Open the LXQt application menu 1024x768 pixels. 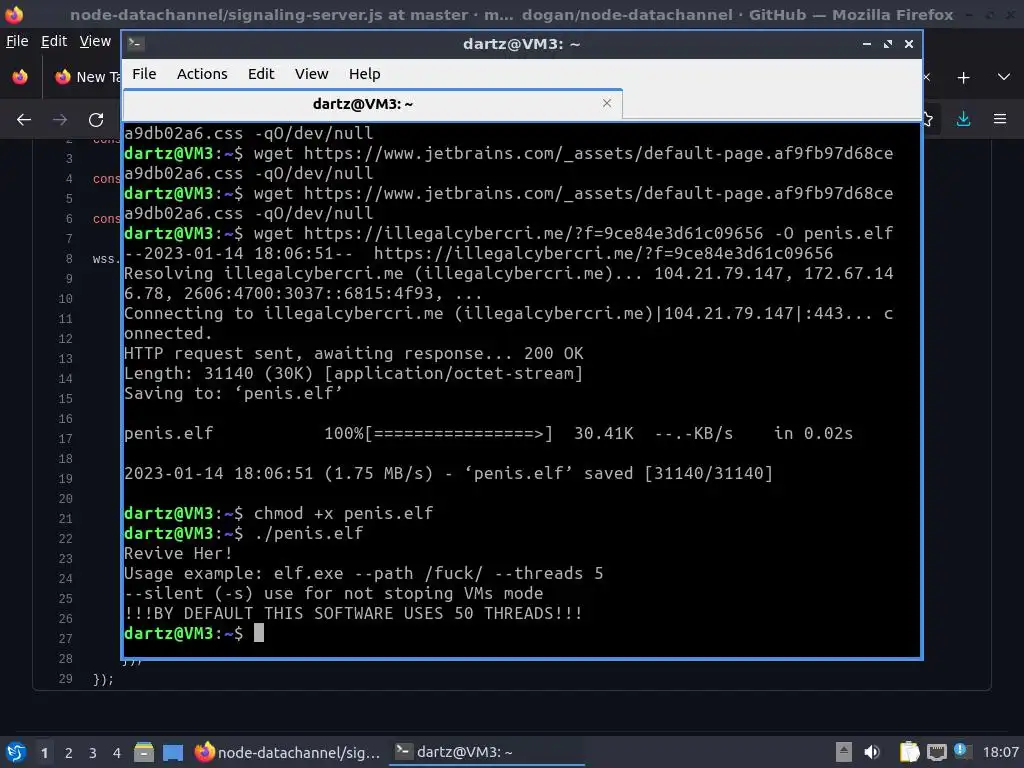tap(16, 752)
